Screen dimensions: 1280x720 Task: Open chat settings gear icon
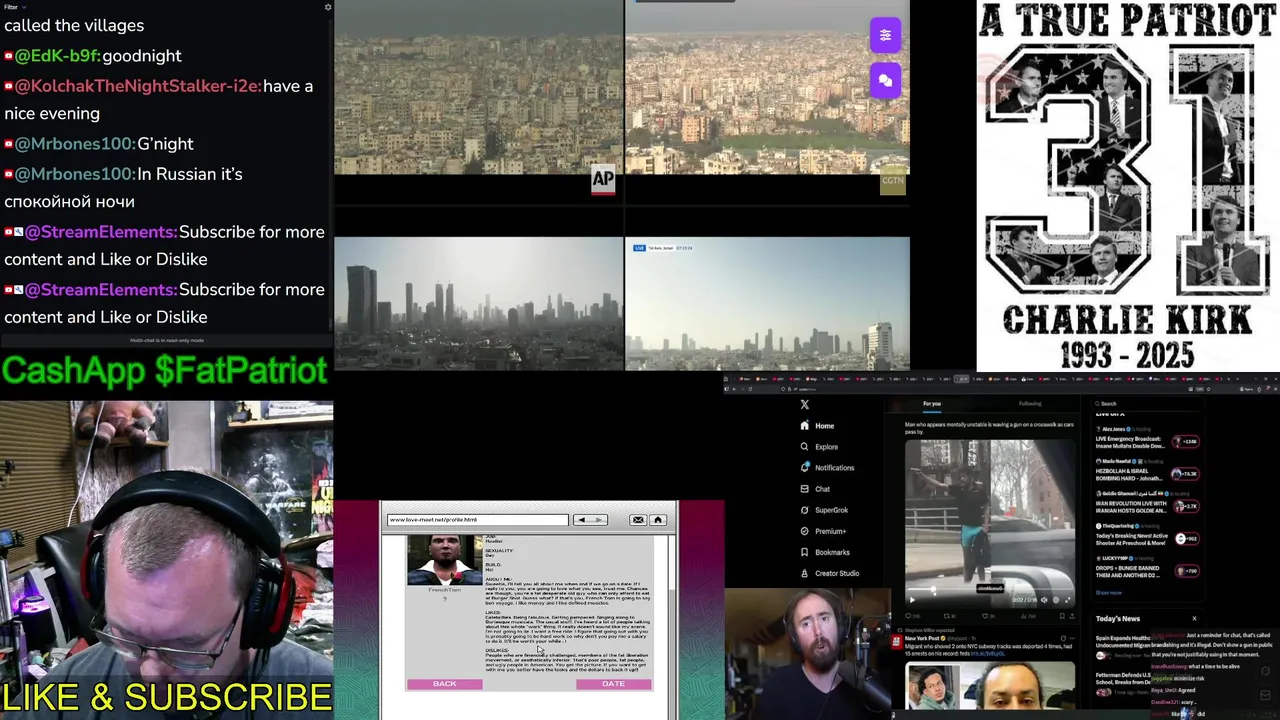pos(327,7)
